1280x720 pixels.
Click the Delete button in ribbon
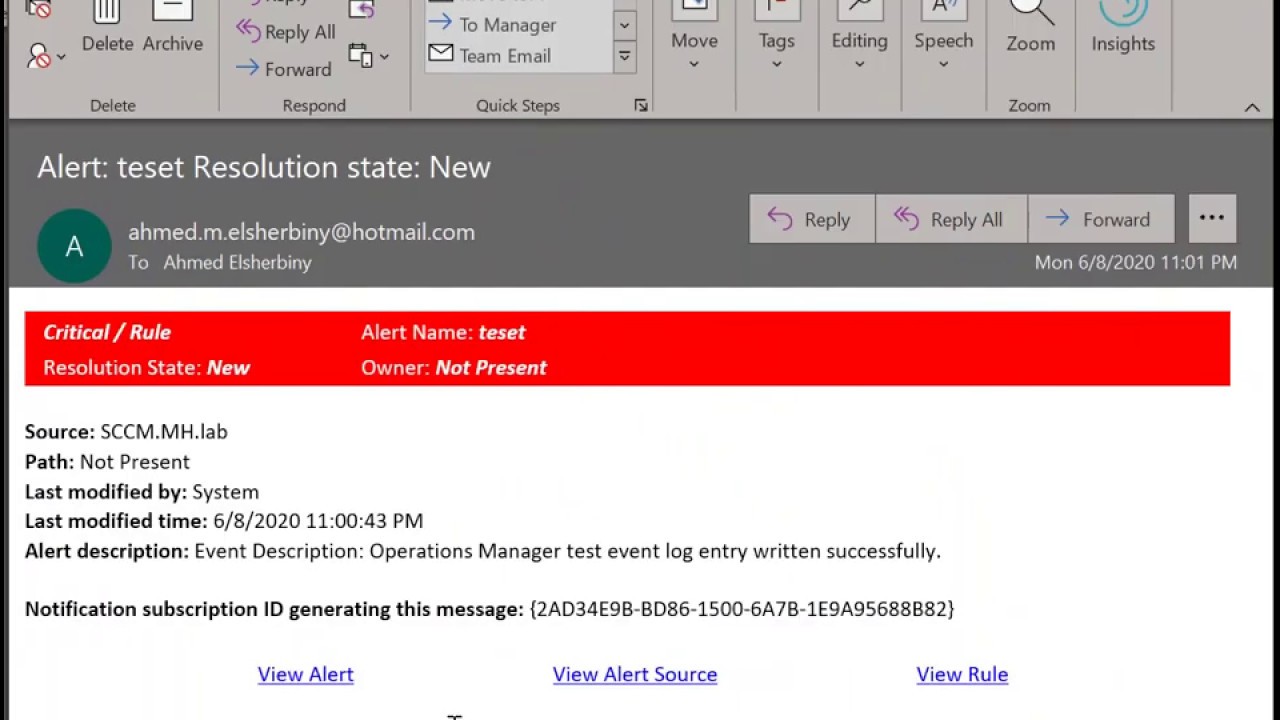107,28
